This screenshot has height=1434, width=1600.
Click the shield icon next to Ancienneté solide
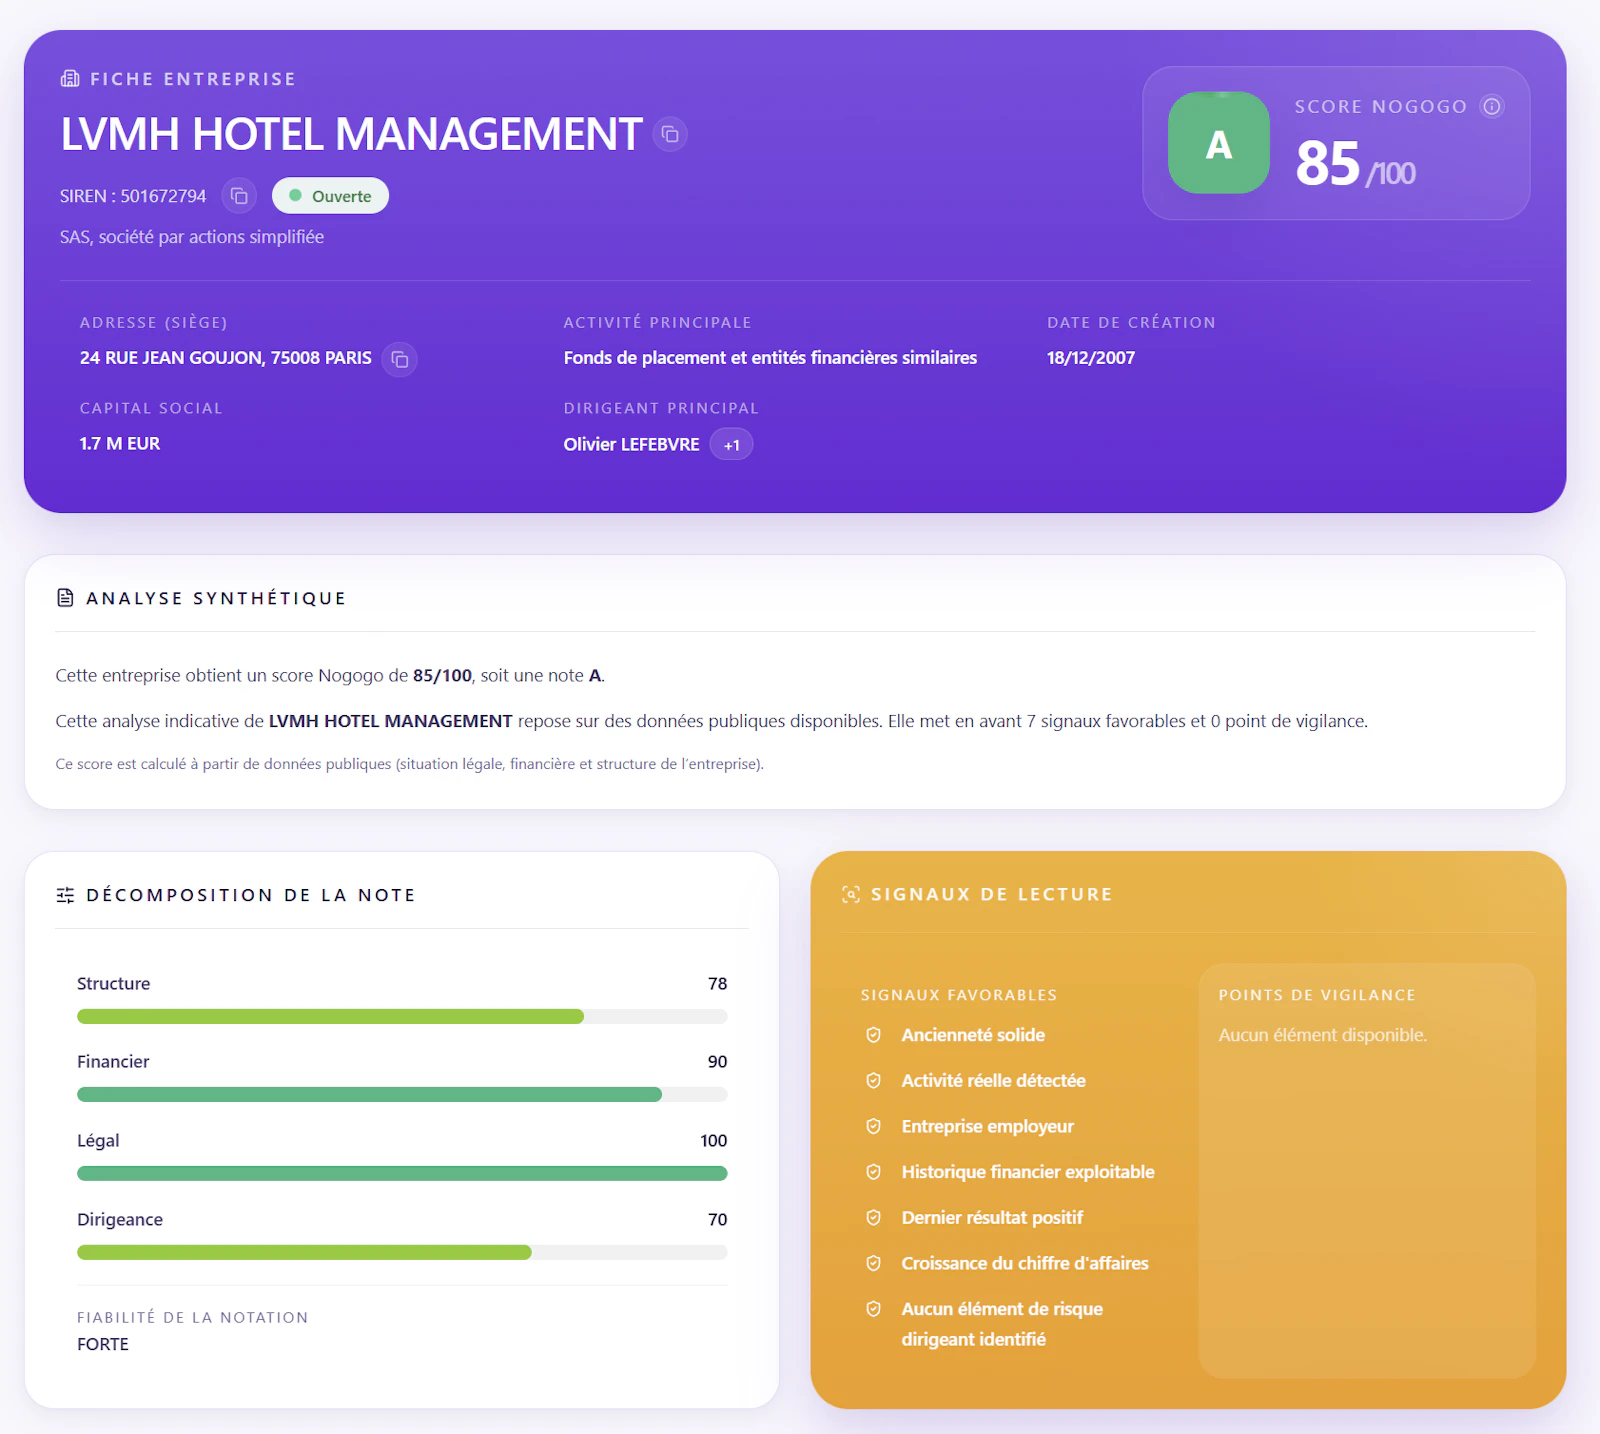coord(874,1035)
